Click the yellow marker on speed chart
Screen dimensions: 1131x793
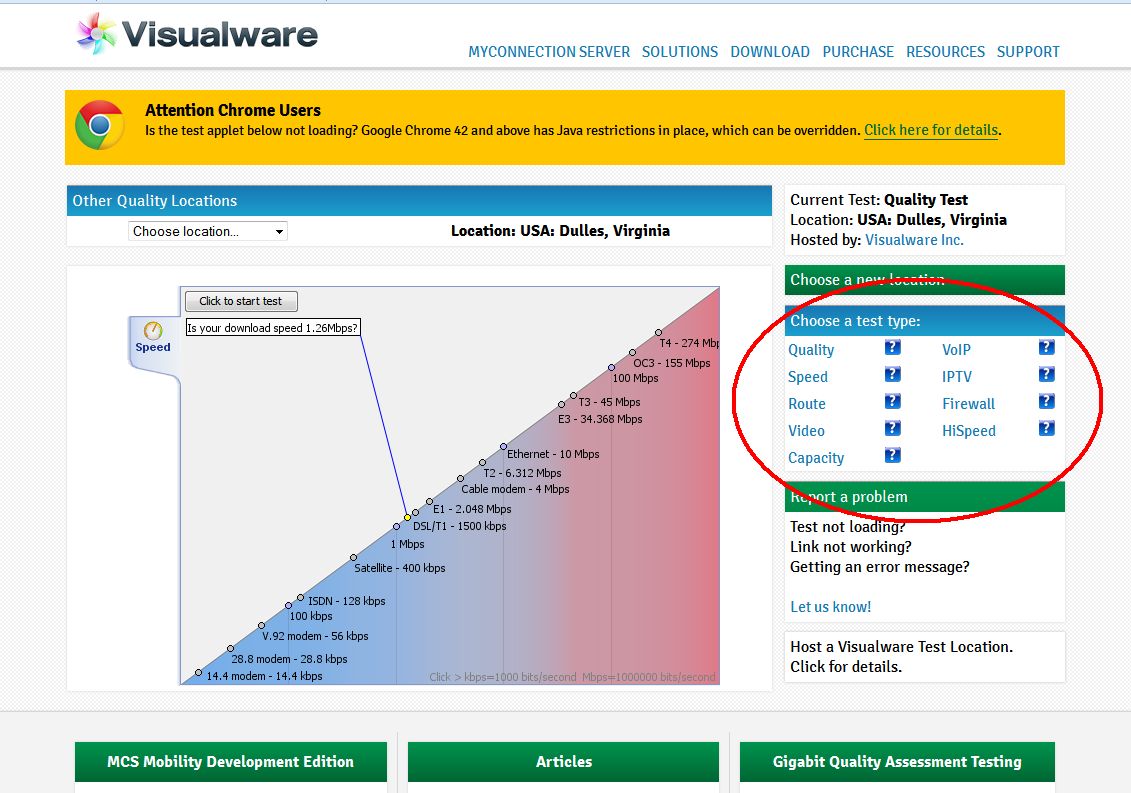tap(407, 517)
